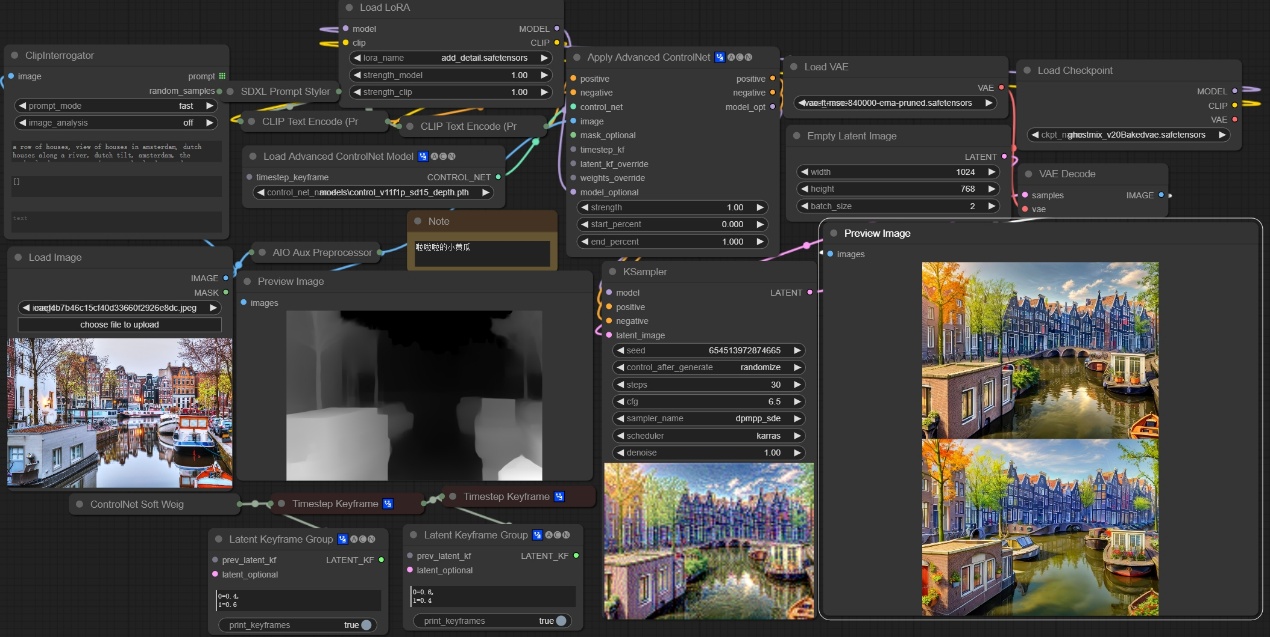The width and height of the screenshot is (1270, 637).
Task: Toggle print_keyframes in right Latent Keyframe Group
Action: coord(561,621)
